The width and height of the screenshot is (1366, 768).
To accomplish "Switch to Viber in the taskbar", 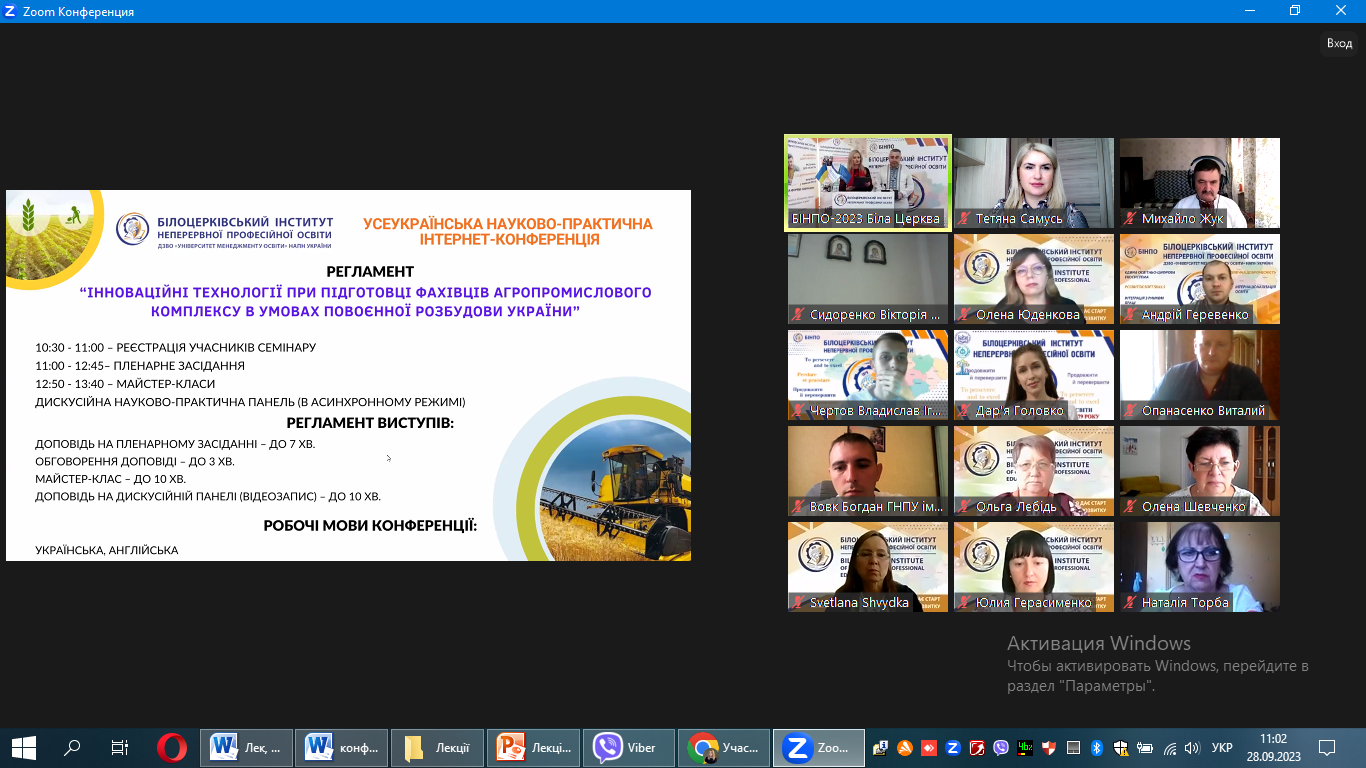I will [x=628, y=747].
